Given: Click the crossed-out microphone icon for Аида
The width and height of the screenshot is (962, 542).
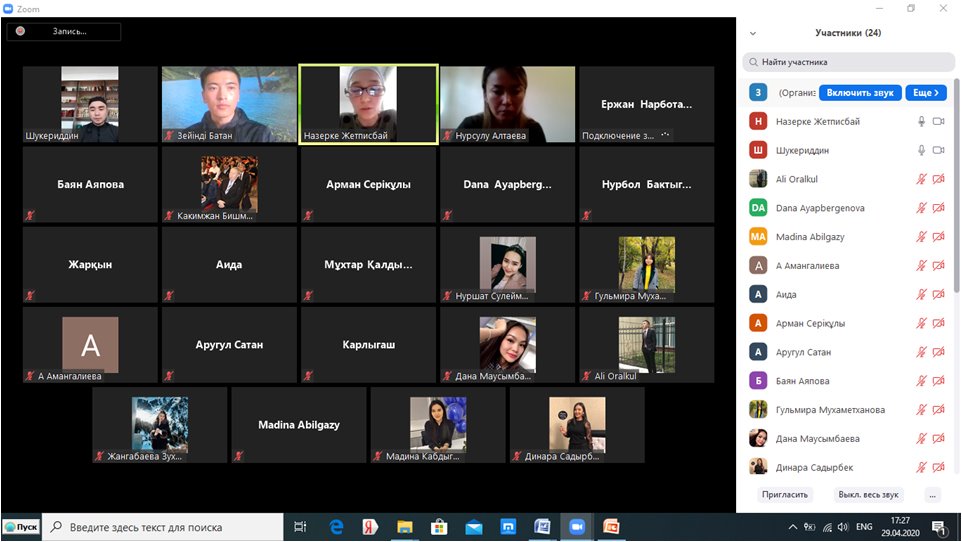Looking at the screenshot, I should [x=921, y=295].
